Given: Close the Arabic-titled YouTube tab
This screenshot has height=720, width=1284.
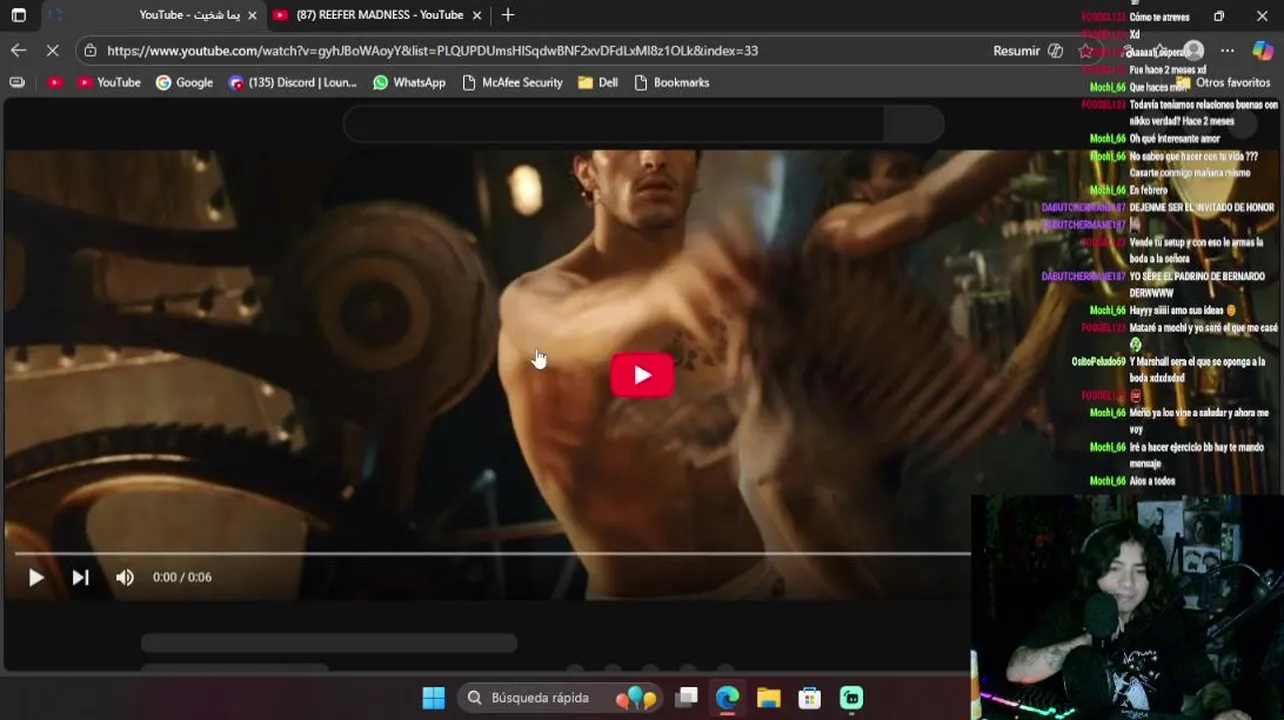Looking at the screenshot, I should [x=252, y=15].
